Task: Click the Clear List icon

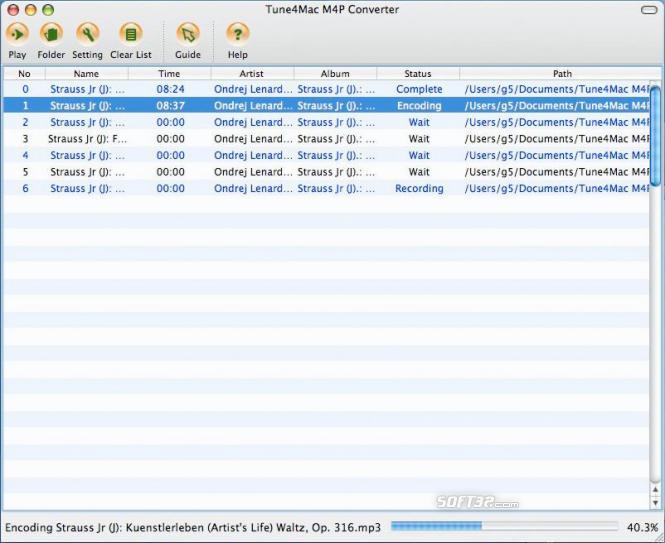Action: tap(131, 34)
